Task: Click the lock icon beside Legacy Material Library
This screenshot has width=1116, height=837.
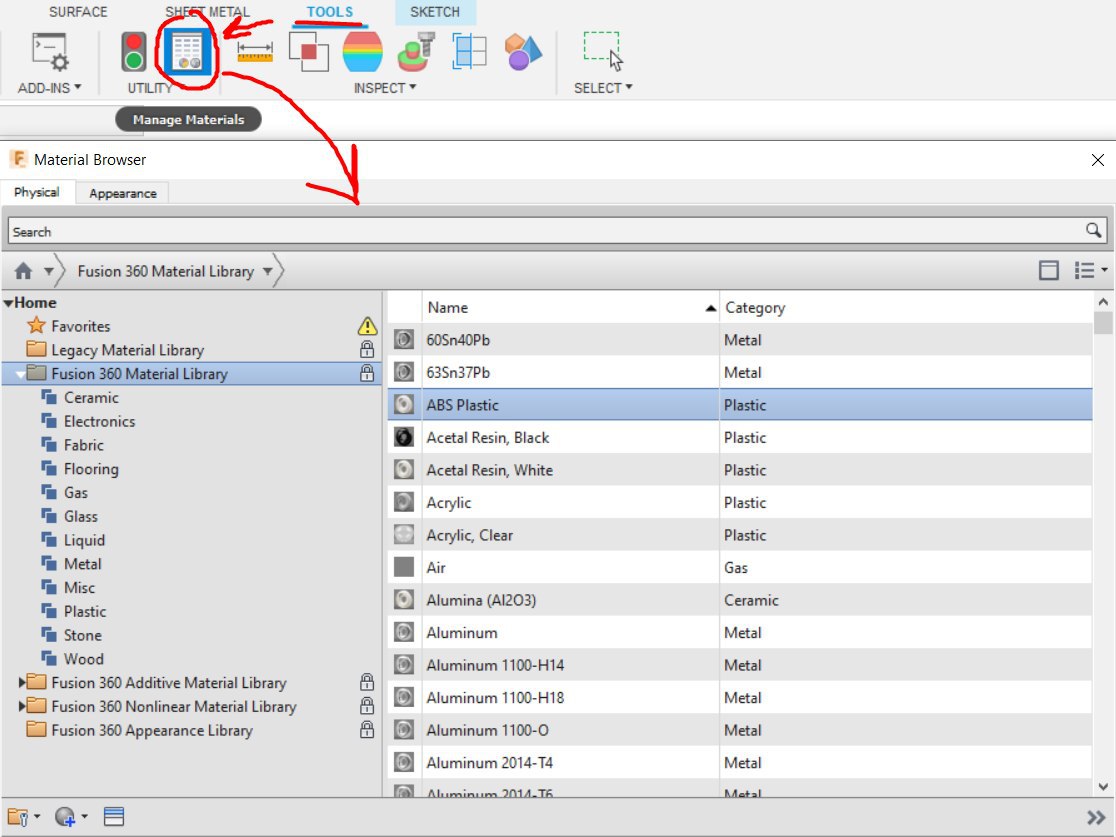Action: (367, 349)
